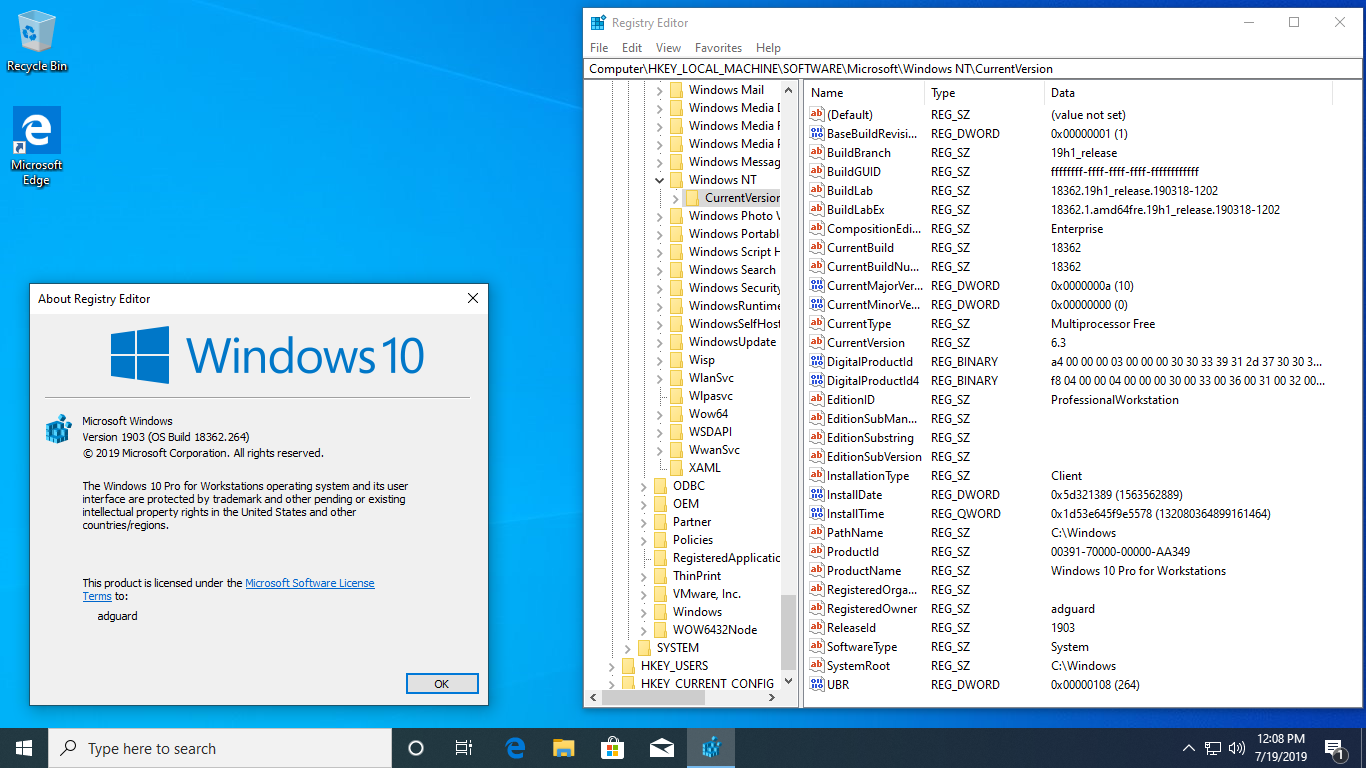Click the BaseBuildRevision DWORD value icon
This screenshot has height=768, width=1366.
(816, 134)
